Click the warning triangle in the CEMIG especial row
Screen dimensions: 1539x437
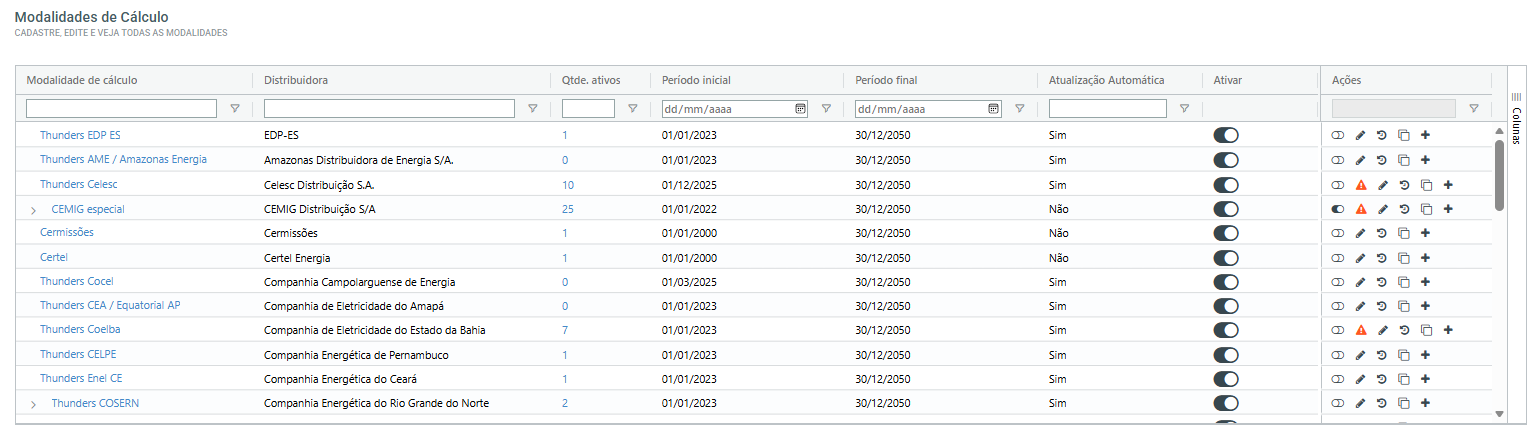coord(1360,209)
